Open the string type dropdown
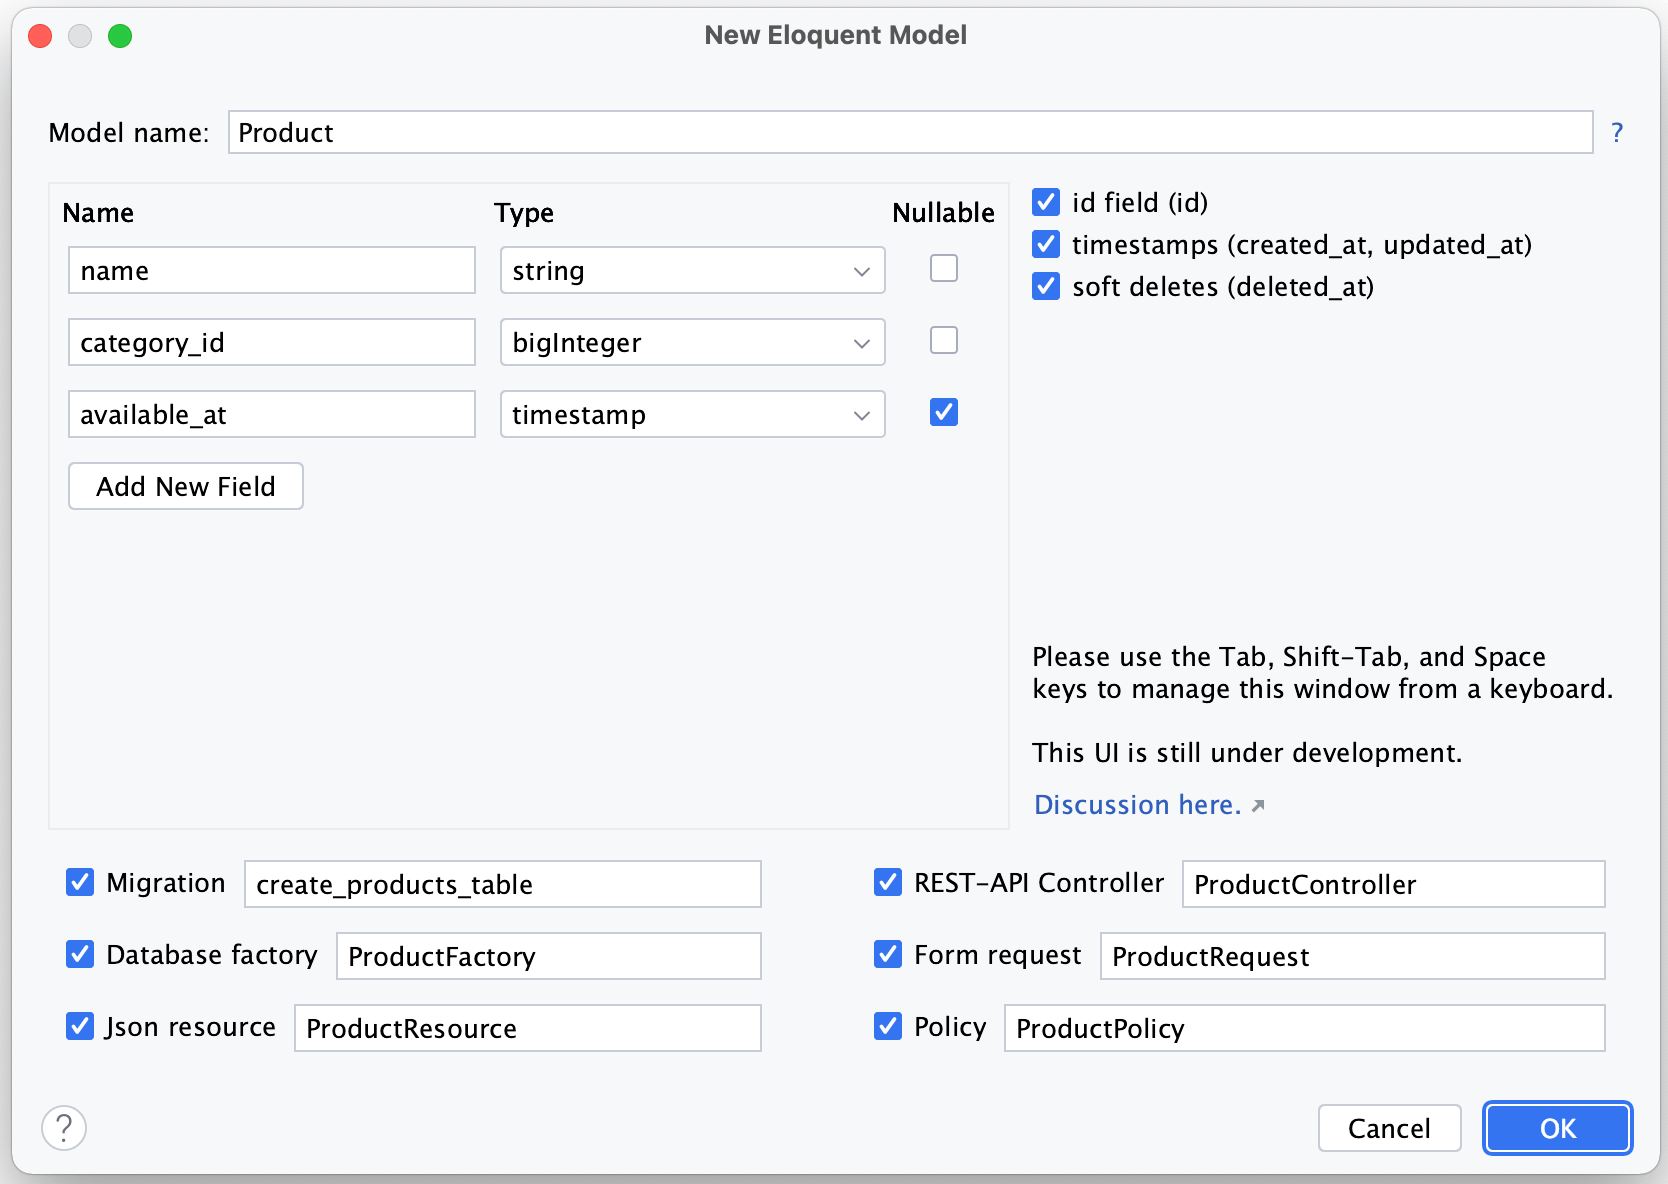The height and width of the screenshot is (1184, 1668). (x=692, y=271)
